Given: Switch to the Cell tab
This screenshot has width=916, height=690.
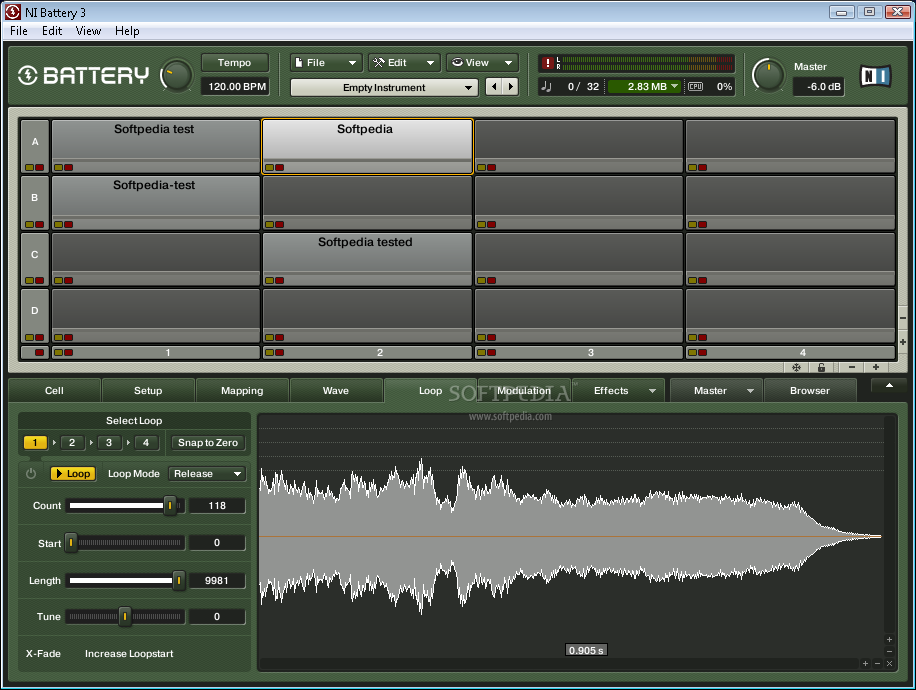Looking at the screenshot, I should pos(54,391).
